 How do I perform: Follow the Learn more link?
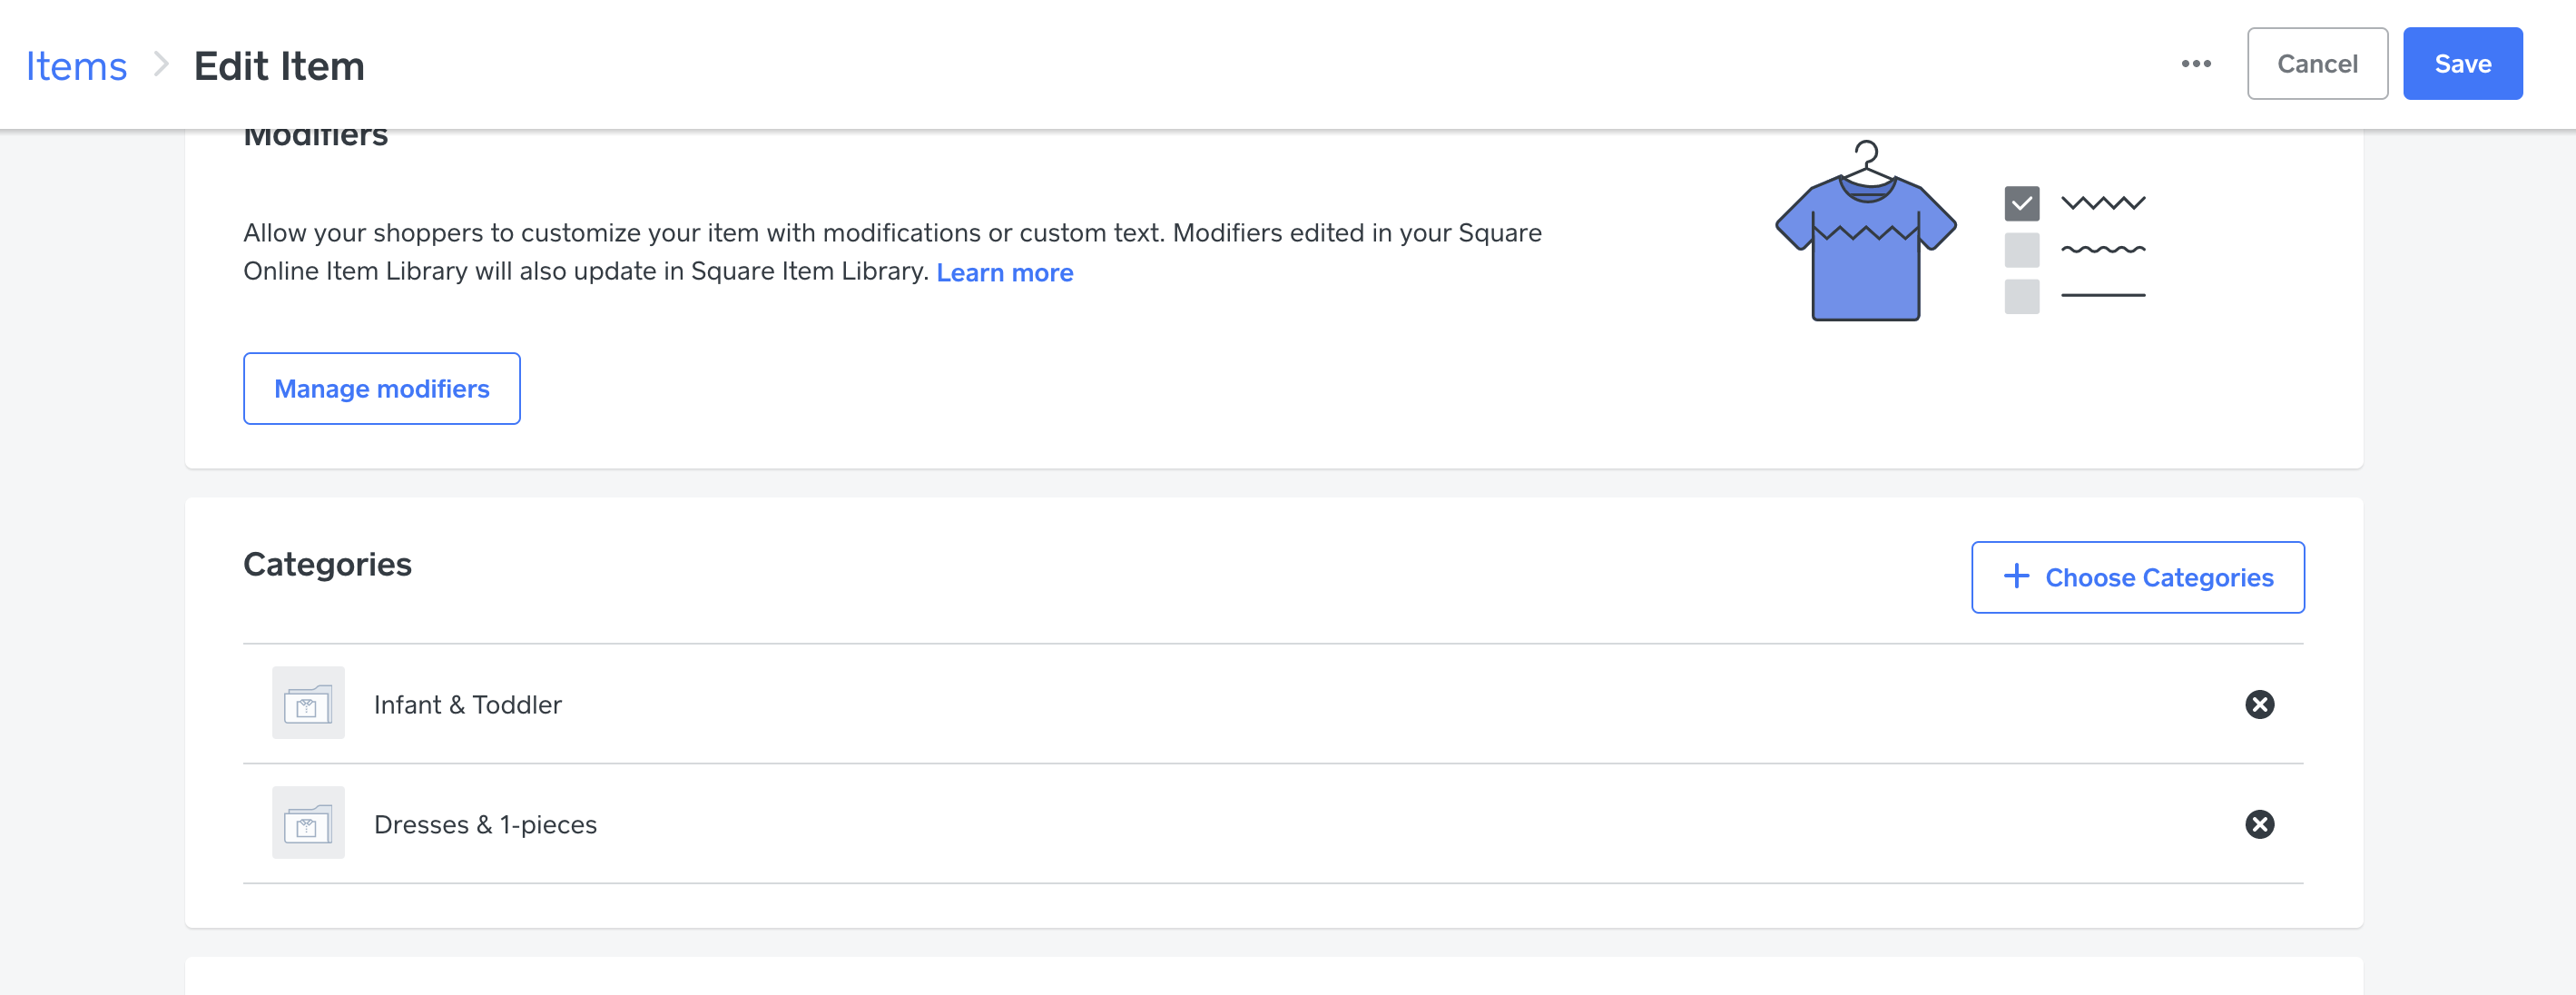(1004, 273)
